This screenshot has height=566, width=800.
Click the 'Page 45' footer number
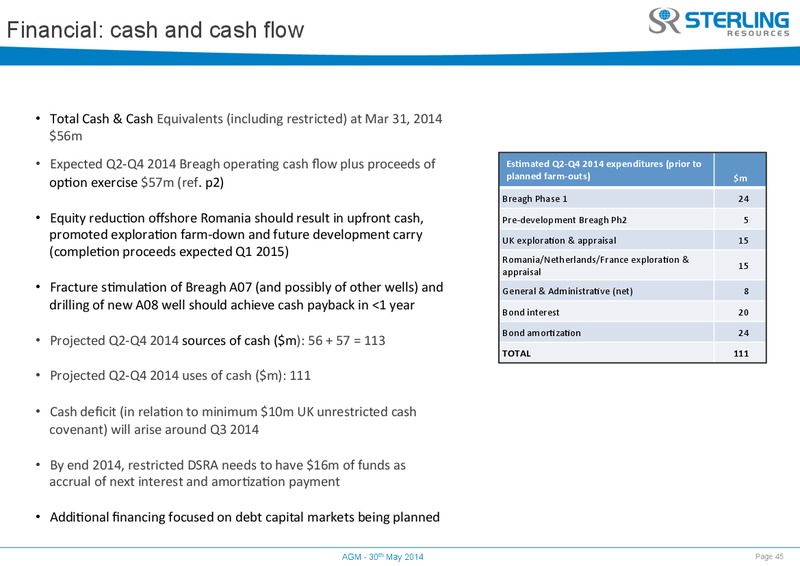point(769,556)
